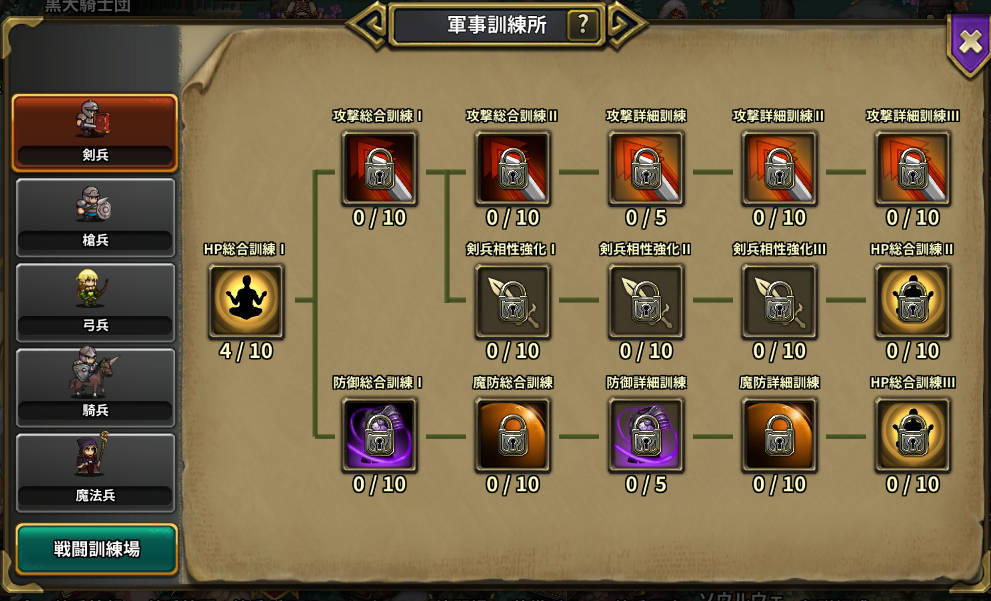This screenshot has width=991, height=601.
Task: Switch to the 魔法兵 mage tab
Action: coord(95,473)
